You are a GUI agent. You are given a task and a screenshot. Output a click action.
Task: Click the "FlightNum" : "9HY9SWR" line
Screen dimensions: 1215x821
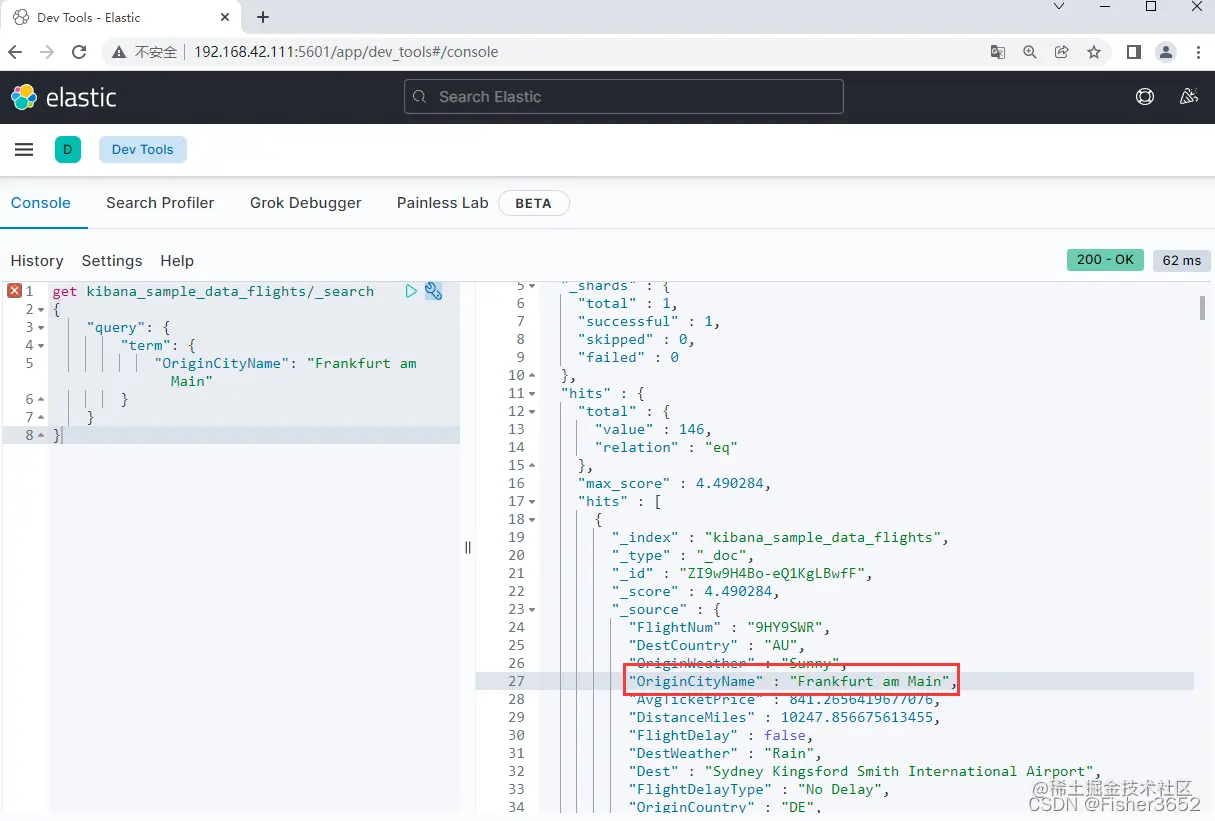coord(730,627)
